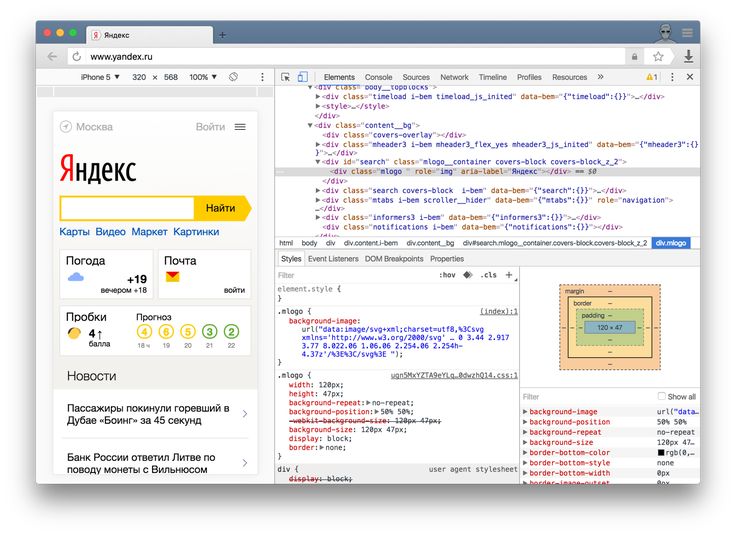Open a new browser tab with plus
The image size is (736, 535).
222,35
